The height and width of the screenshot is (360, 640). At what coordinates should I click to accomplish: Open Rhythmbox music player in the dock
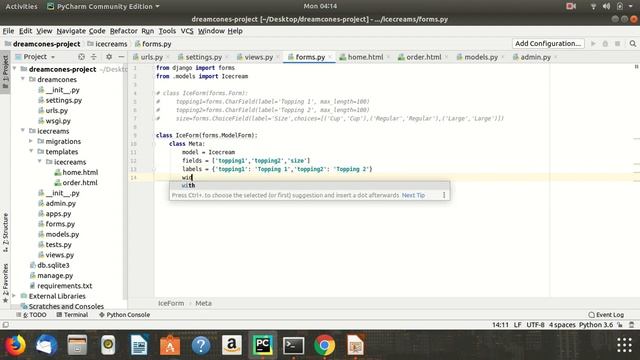108,345
